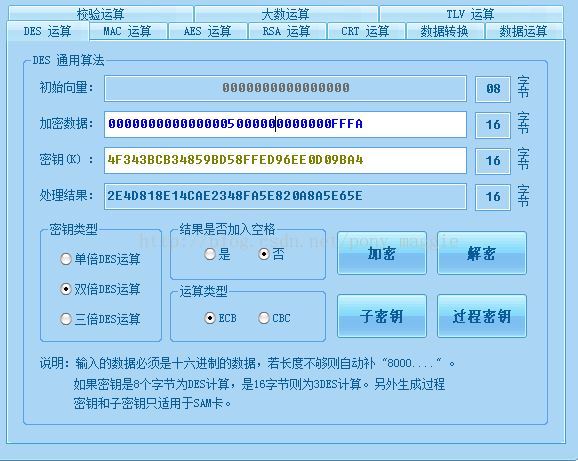Select the DES 运算 tab
Viewport: 578px width, 461px height.
point(48,31)
